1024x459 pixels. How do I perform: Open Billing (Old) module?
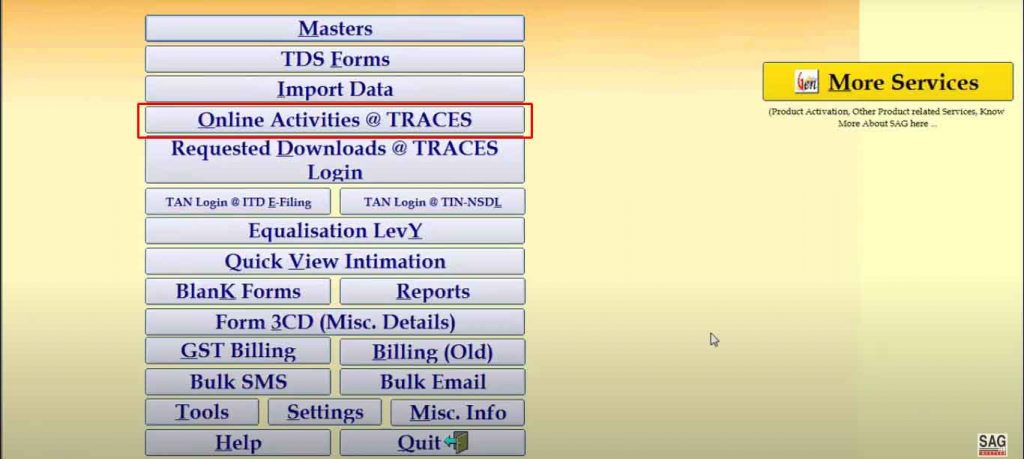pyautogui.click(x=432, y=352)
